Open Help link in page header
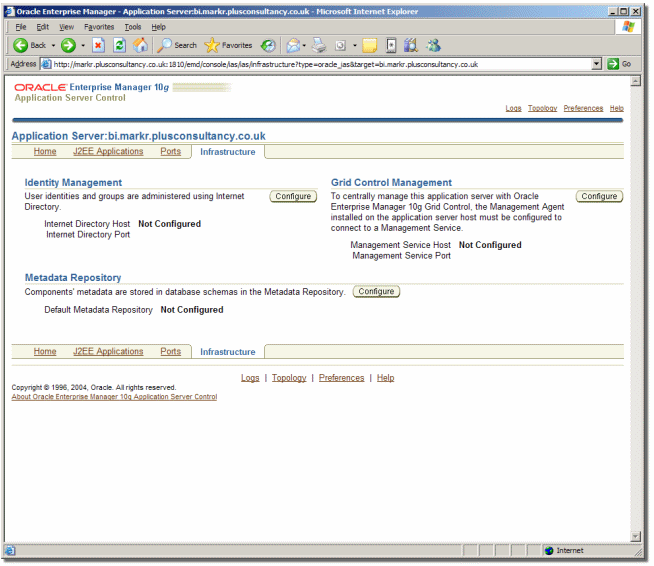Viewport: 654px width, 566px height. (x=616, y=108)
